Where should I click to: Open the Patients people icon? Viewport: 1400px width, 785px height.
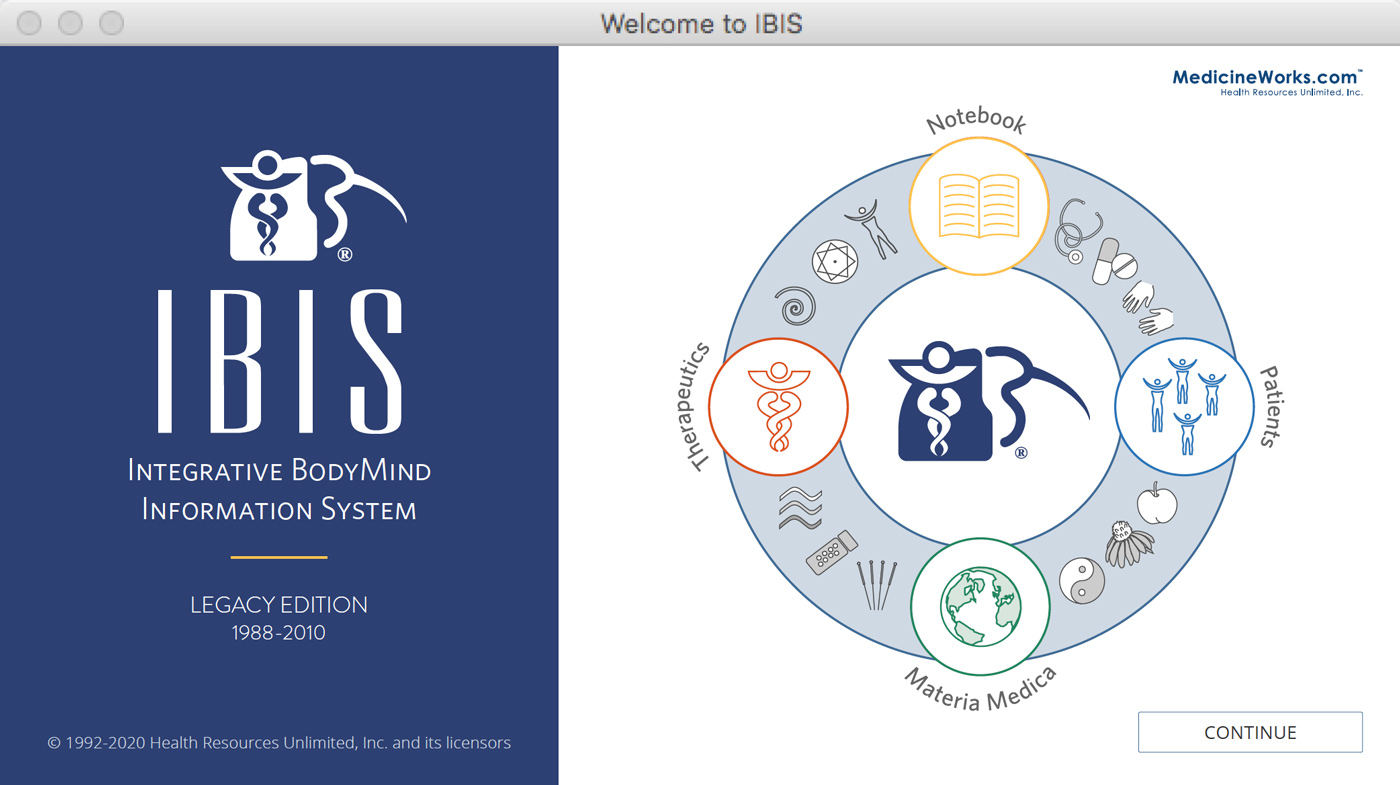[1184, 406]
